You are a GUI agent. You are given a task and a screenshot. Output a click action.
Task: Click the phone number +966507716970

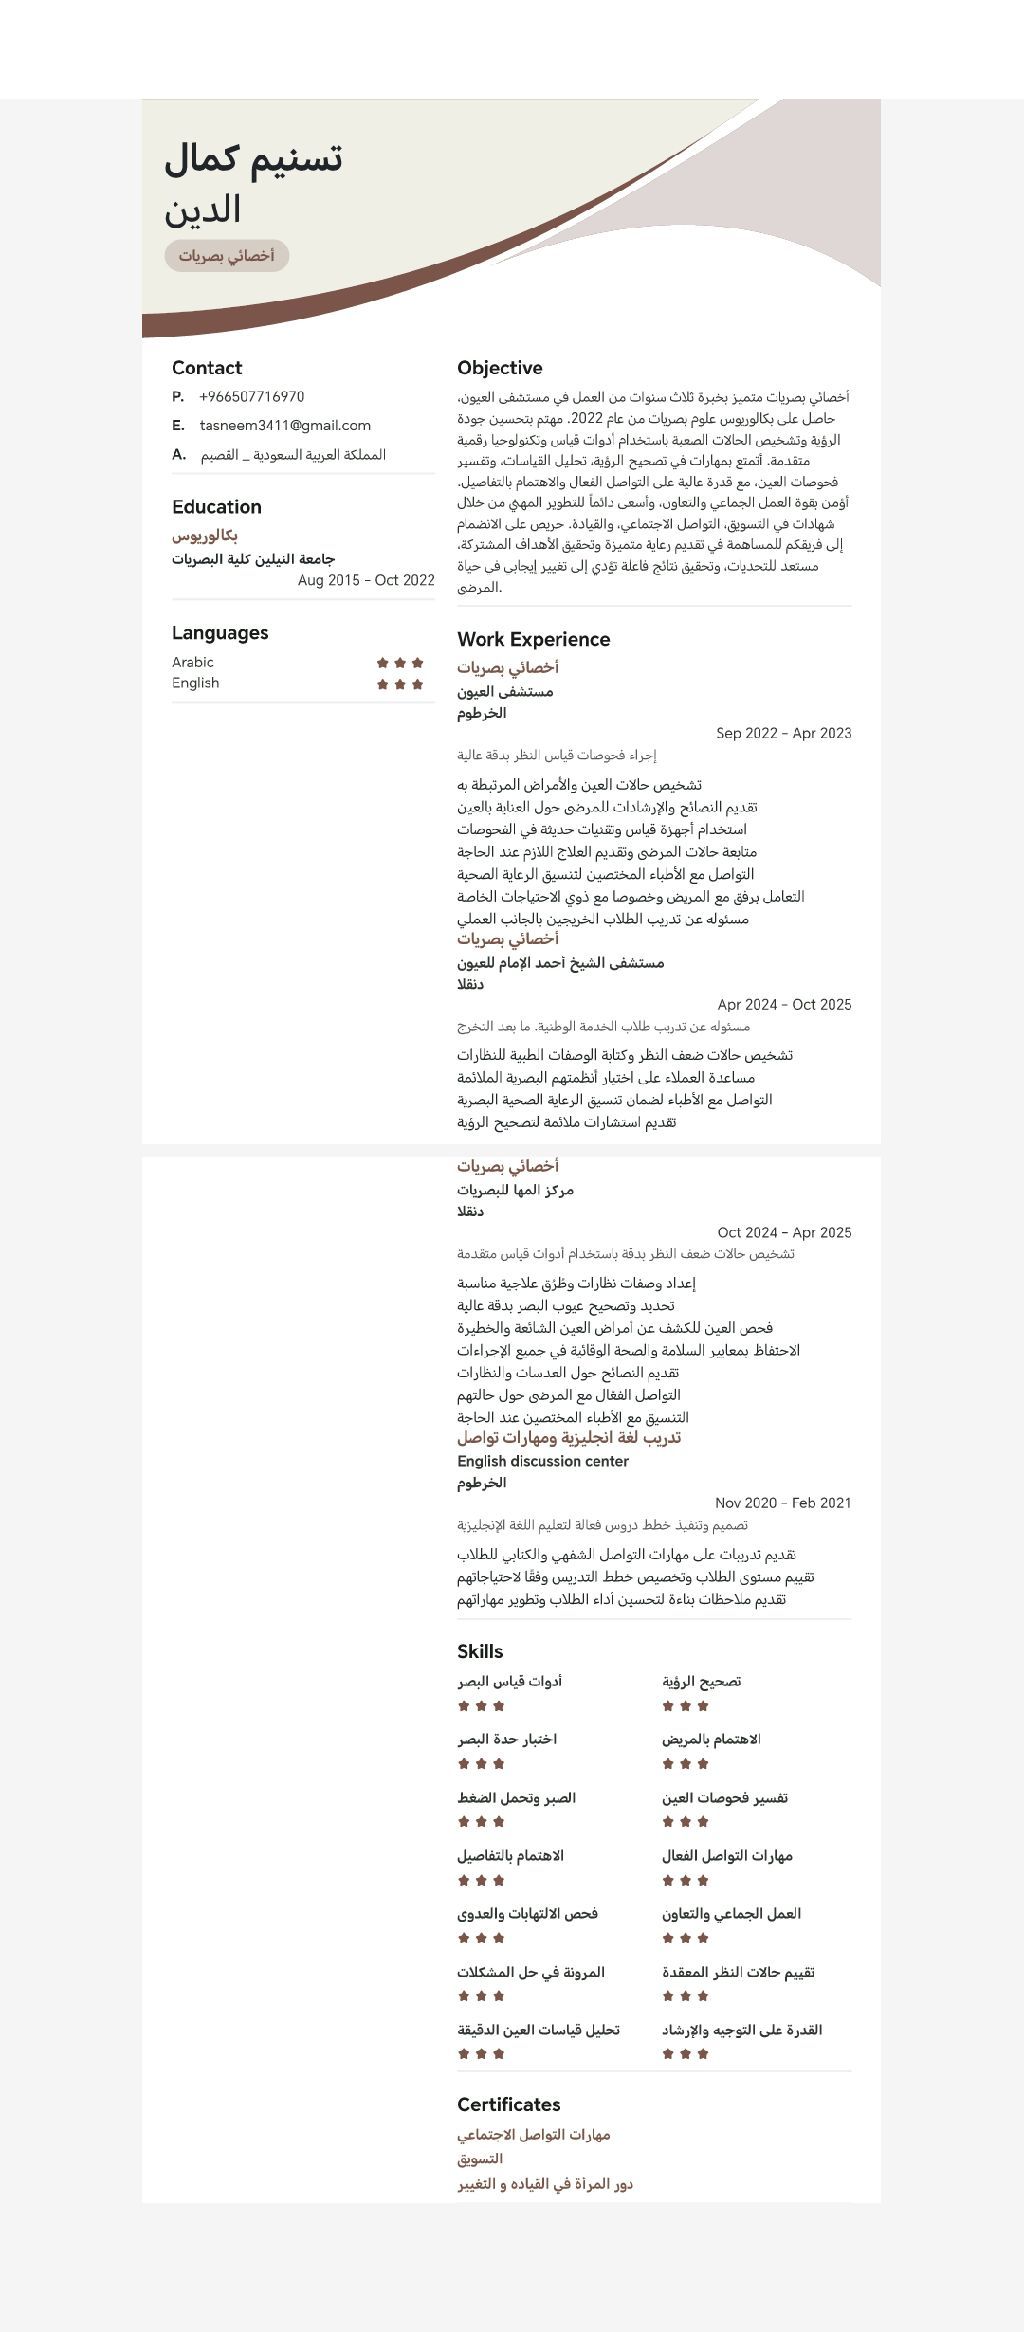point(252,397)
